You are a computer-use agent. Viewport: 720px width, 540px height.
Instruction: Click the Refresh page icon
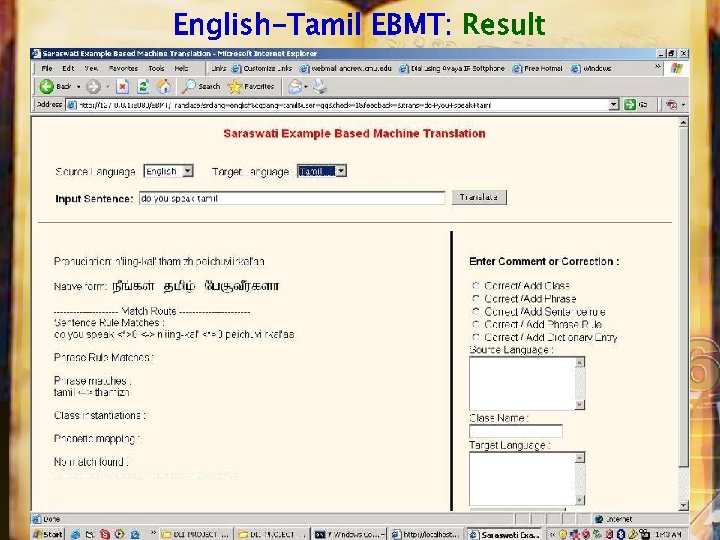click(143, 86)
